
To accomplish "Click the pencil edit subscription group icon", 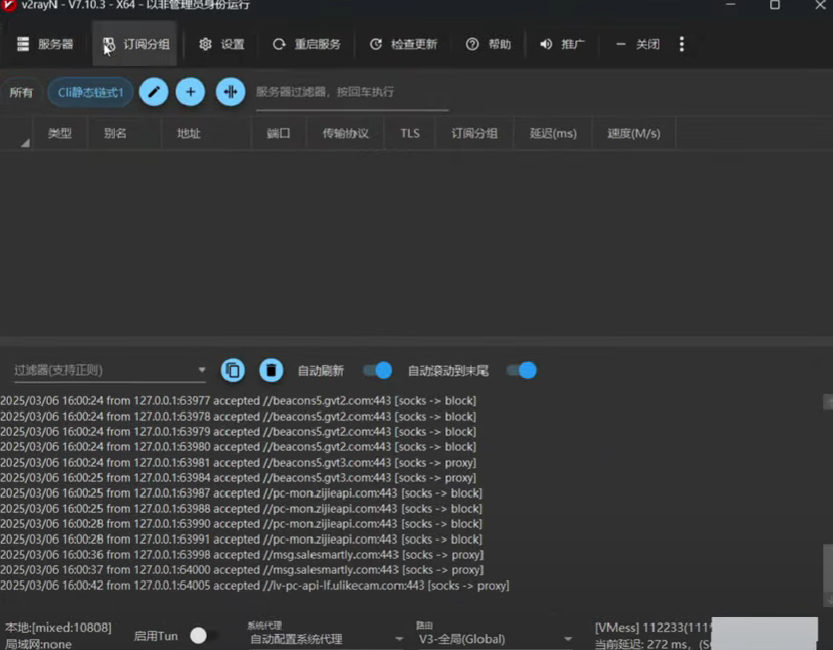I will tap(153, 92).
